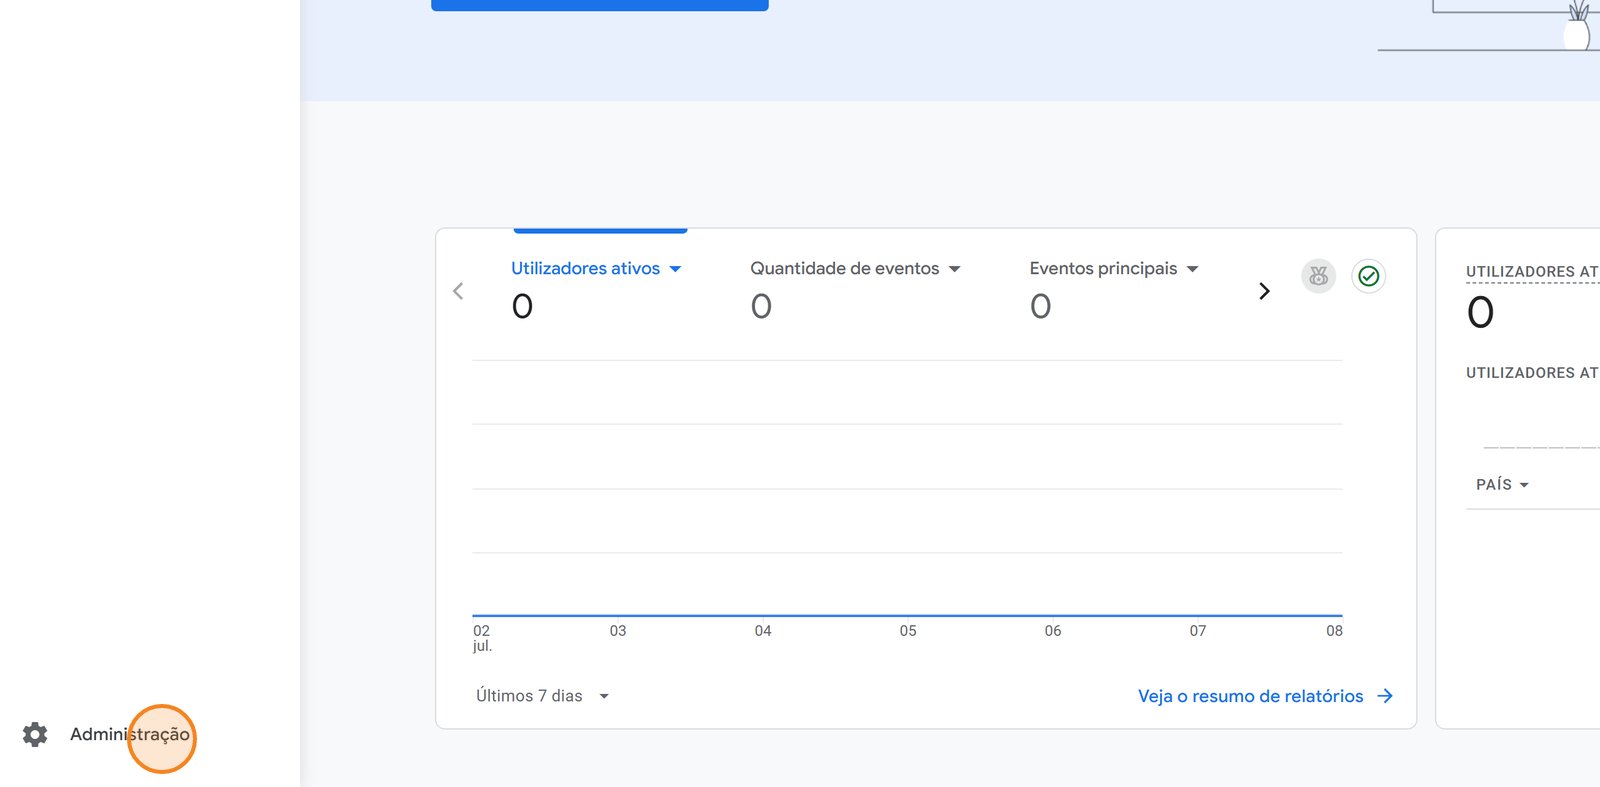
Task: Expand the Utilizadores ativos dropdown arrow
Action: click(675, 269)
